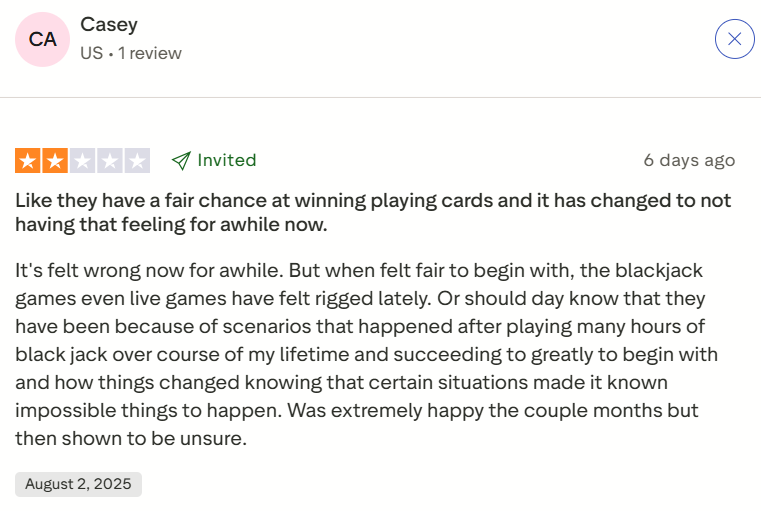Viewport: 761px width, 511px height.
Task: Select the fourth gray star
Action: (x=110, y=160)
